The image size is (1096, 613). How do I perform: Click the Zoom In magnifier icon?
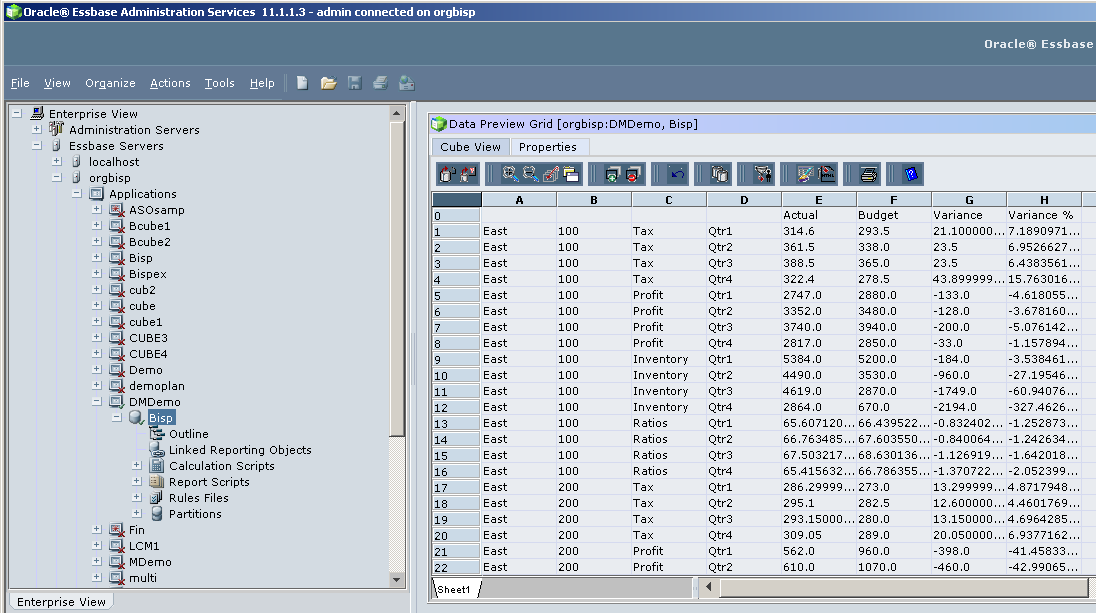click(x=510, y=174)
